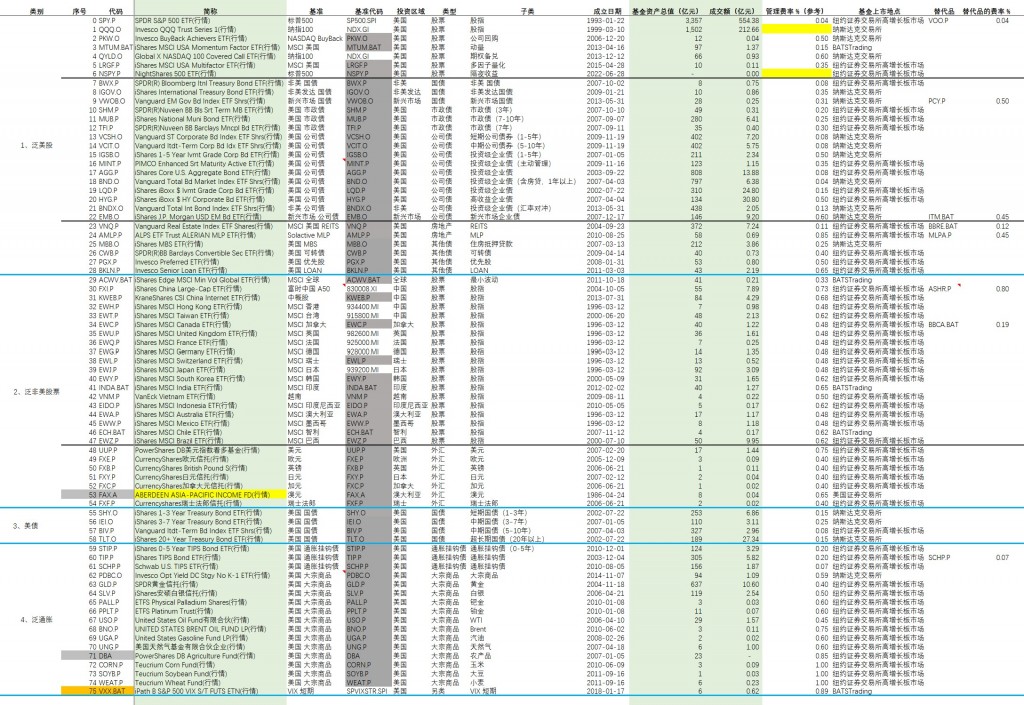
Task: Click the '1、泛美股' category cell
Action: [36, 146]
